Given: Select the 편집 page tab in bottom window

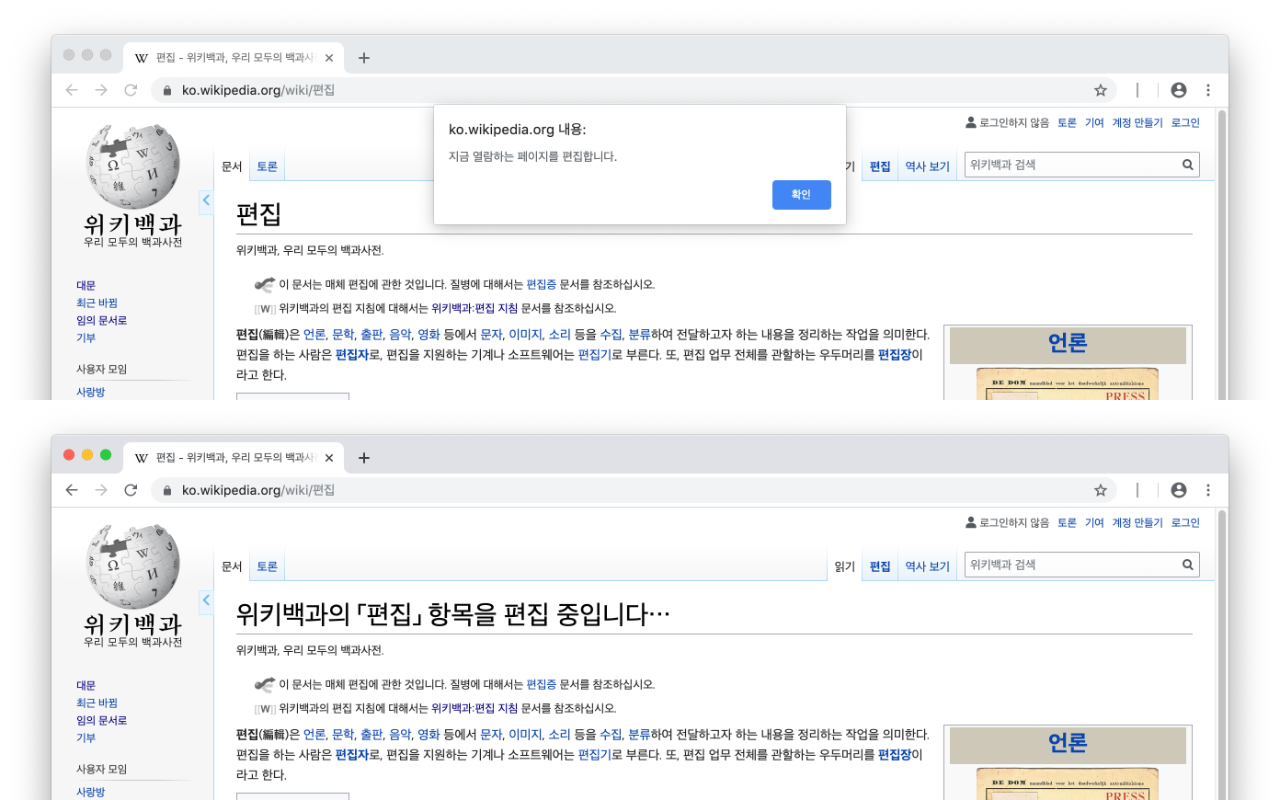Looking at the screenshot, I should 880,567.
